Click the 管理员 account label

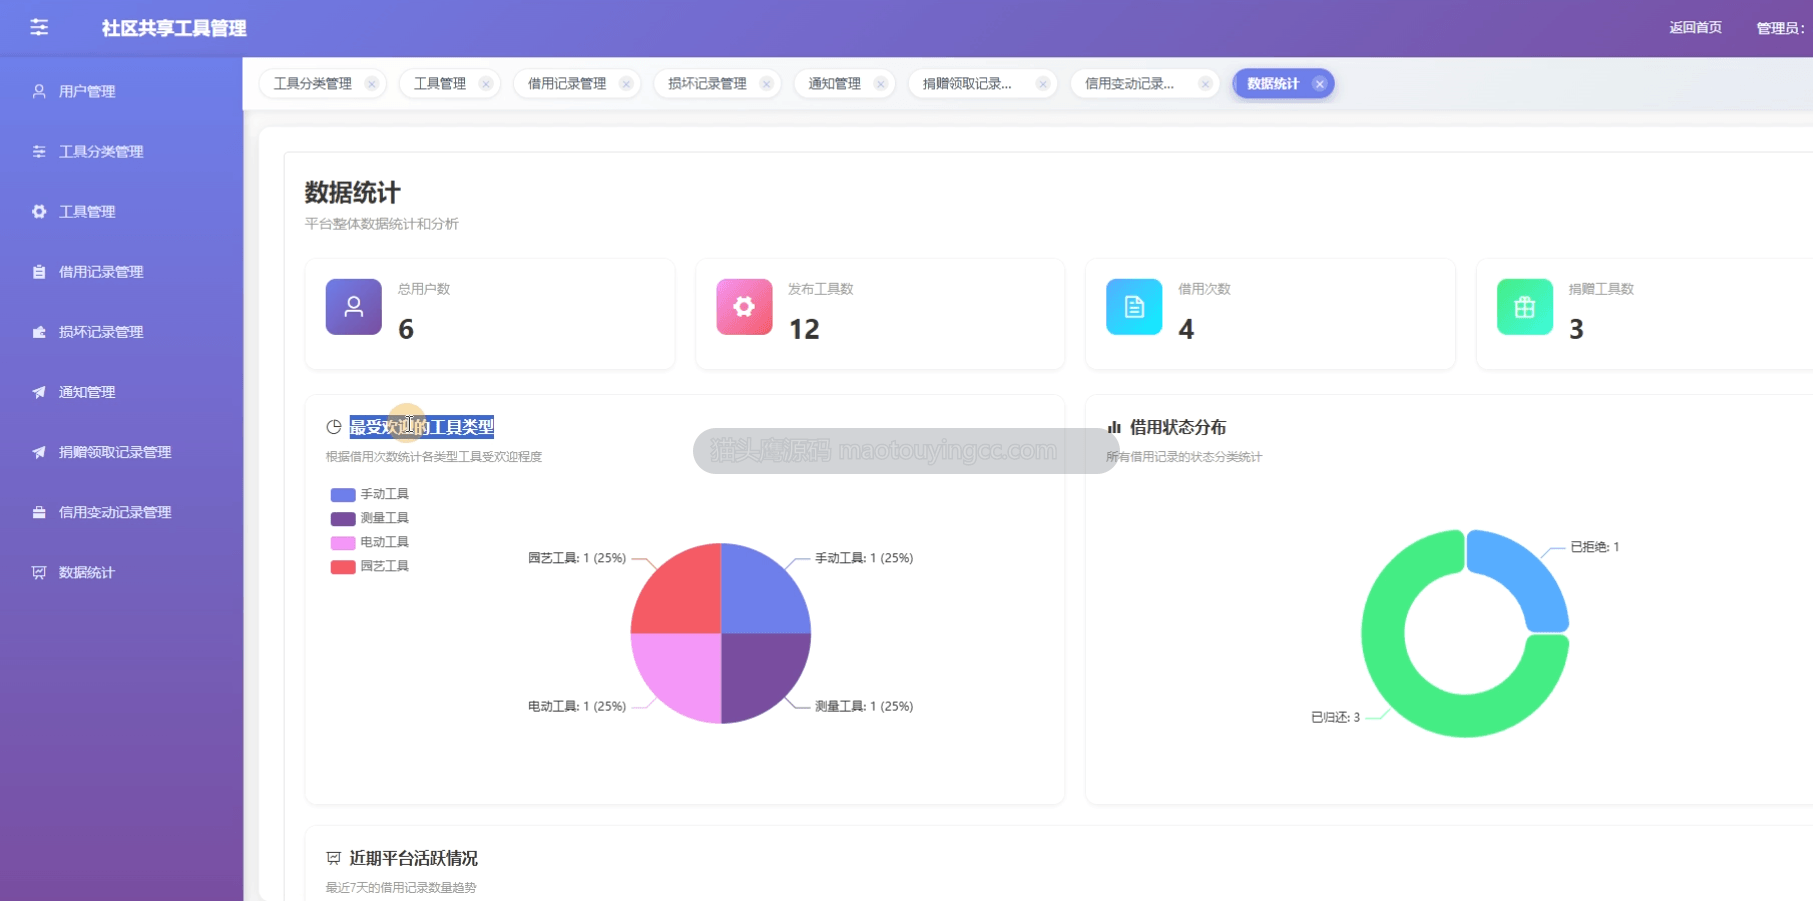pos(1780,28)
